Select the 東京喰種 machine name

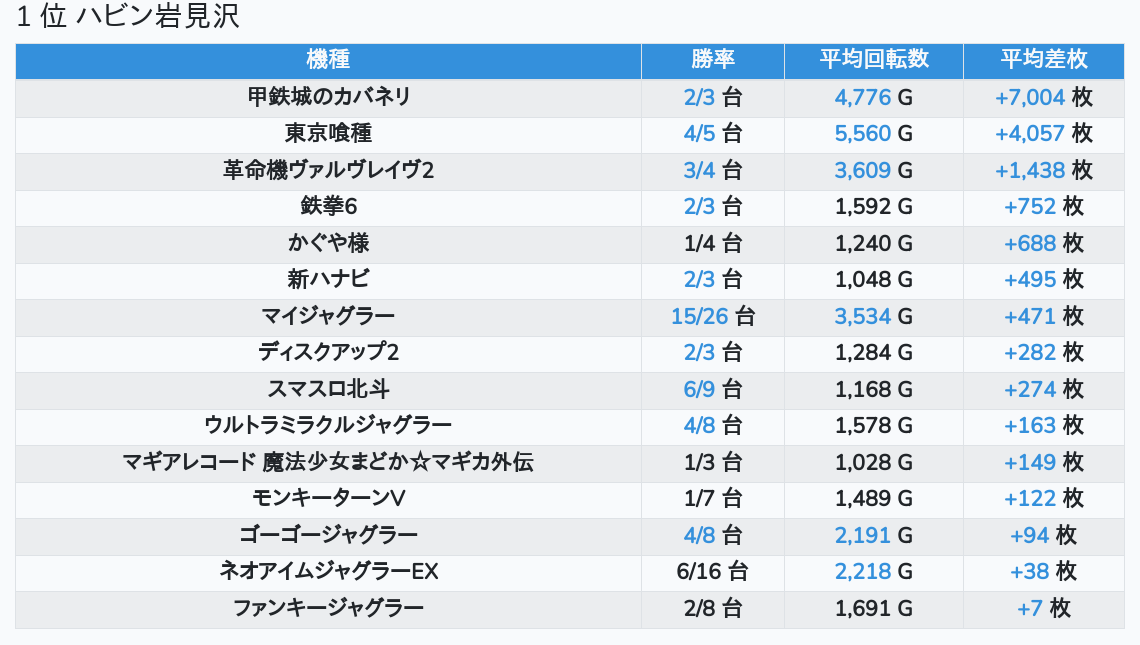pos(328,134)
